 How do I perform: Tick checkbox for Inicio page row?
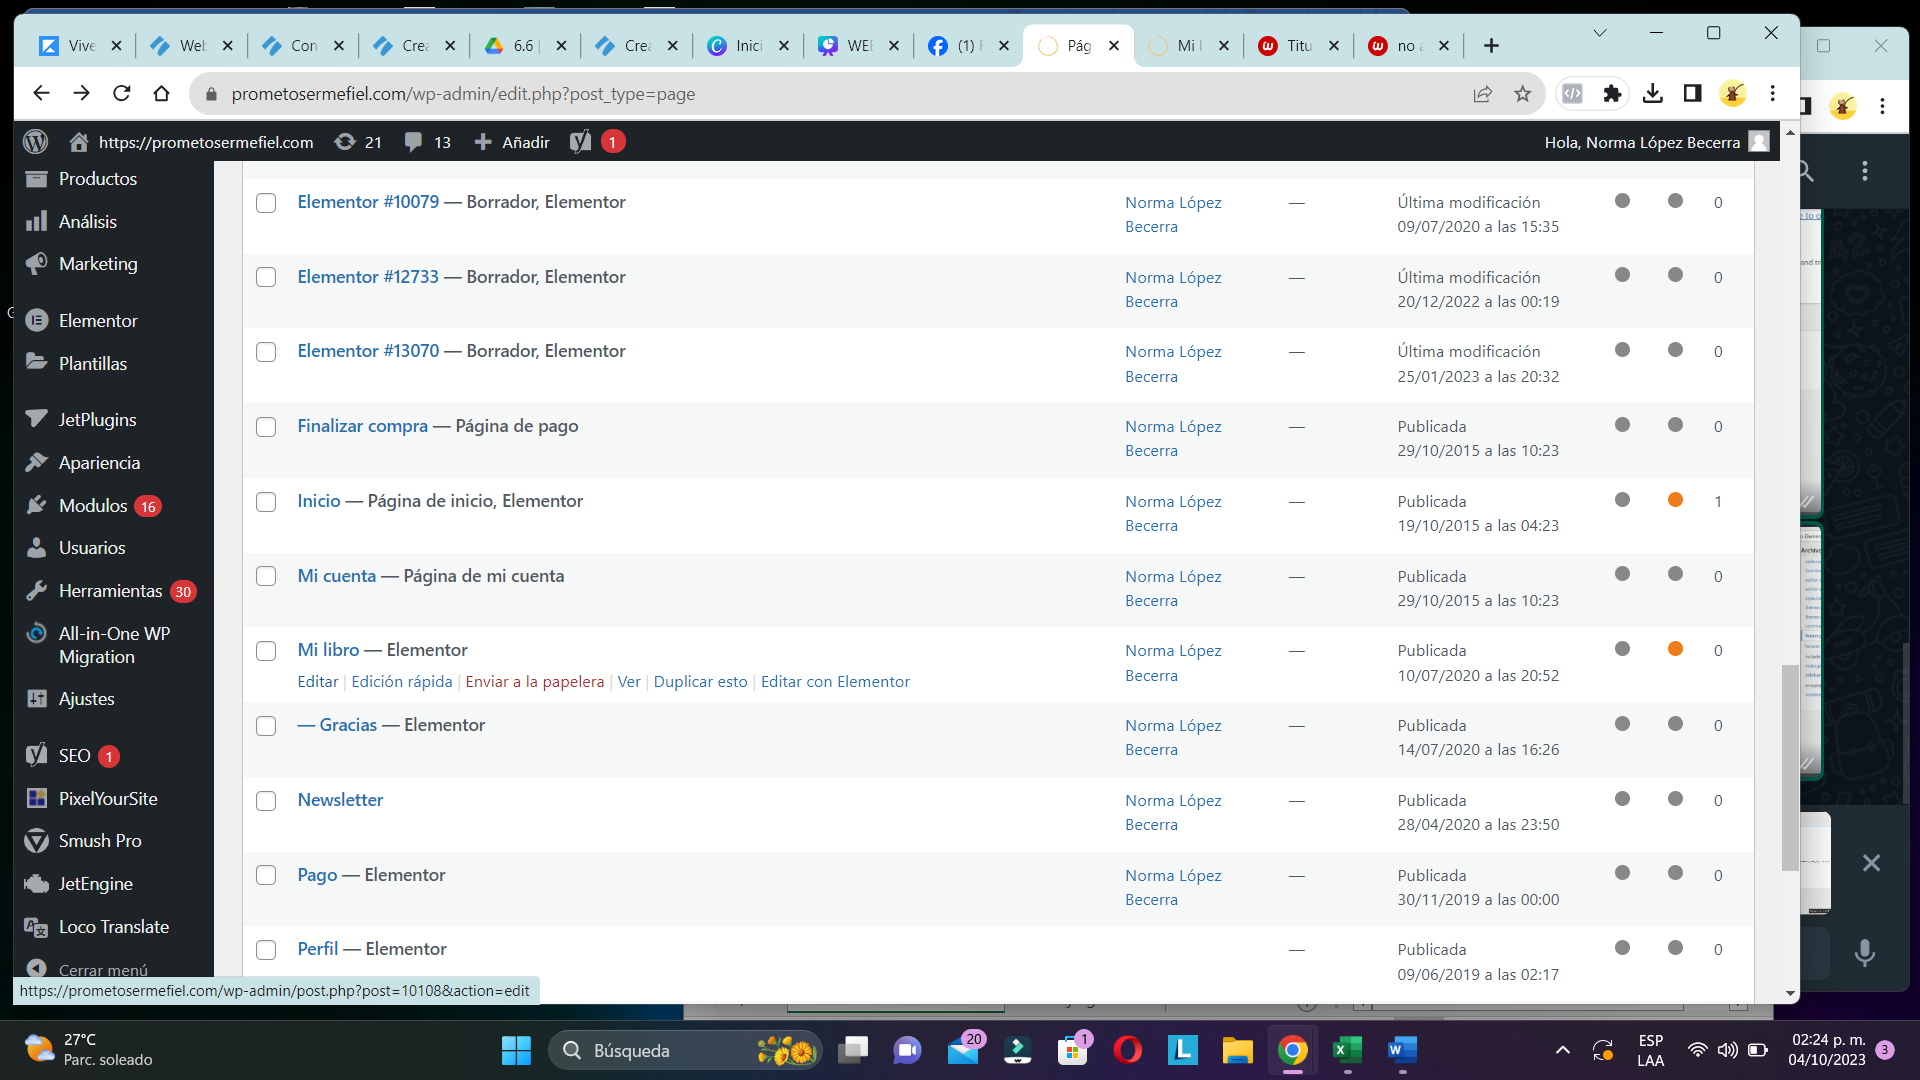pyautogui.click(x=266, y=502)
